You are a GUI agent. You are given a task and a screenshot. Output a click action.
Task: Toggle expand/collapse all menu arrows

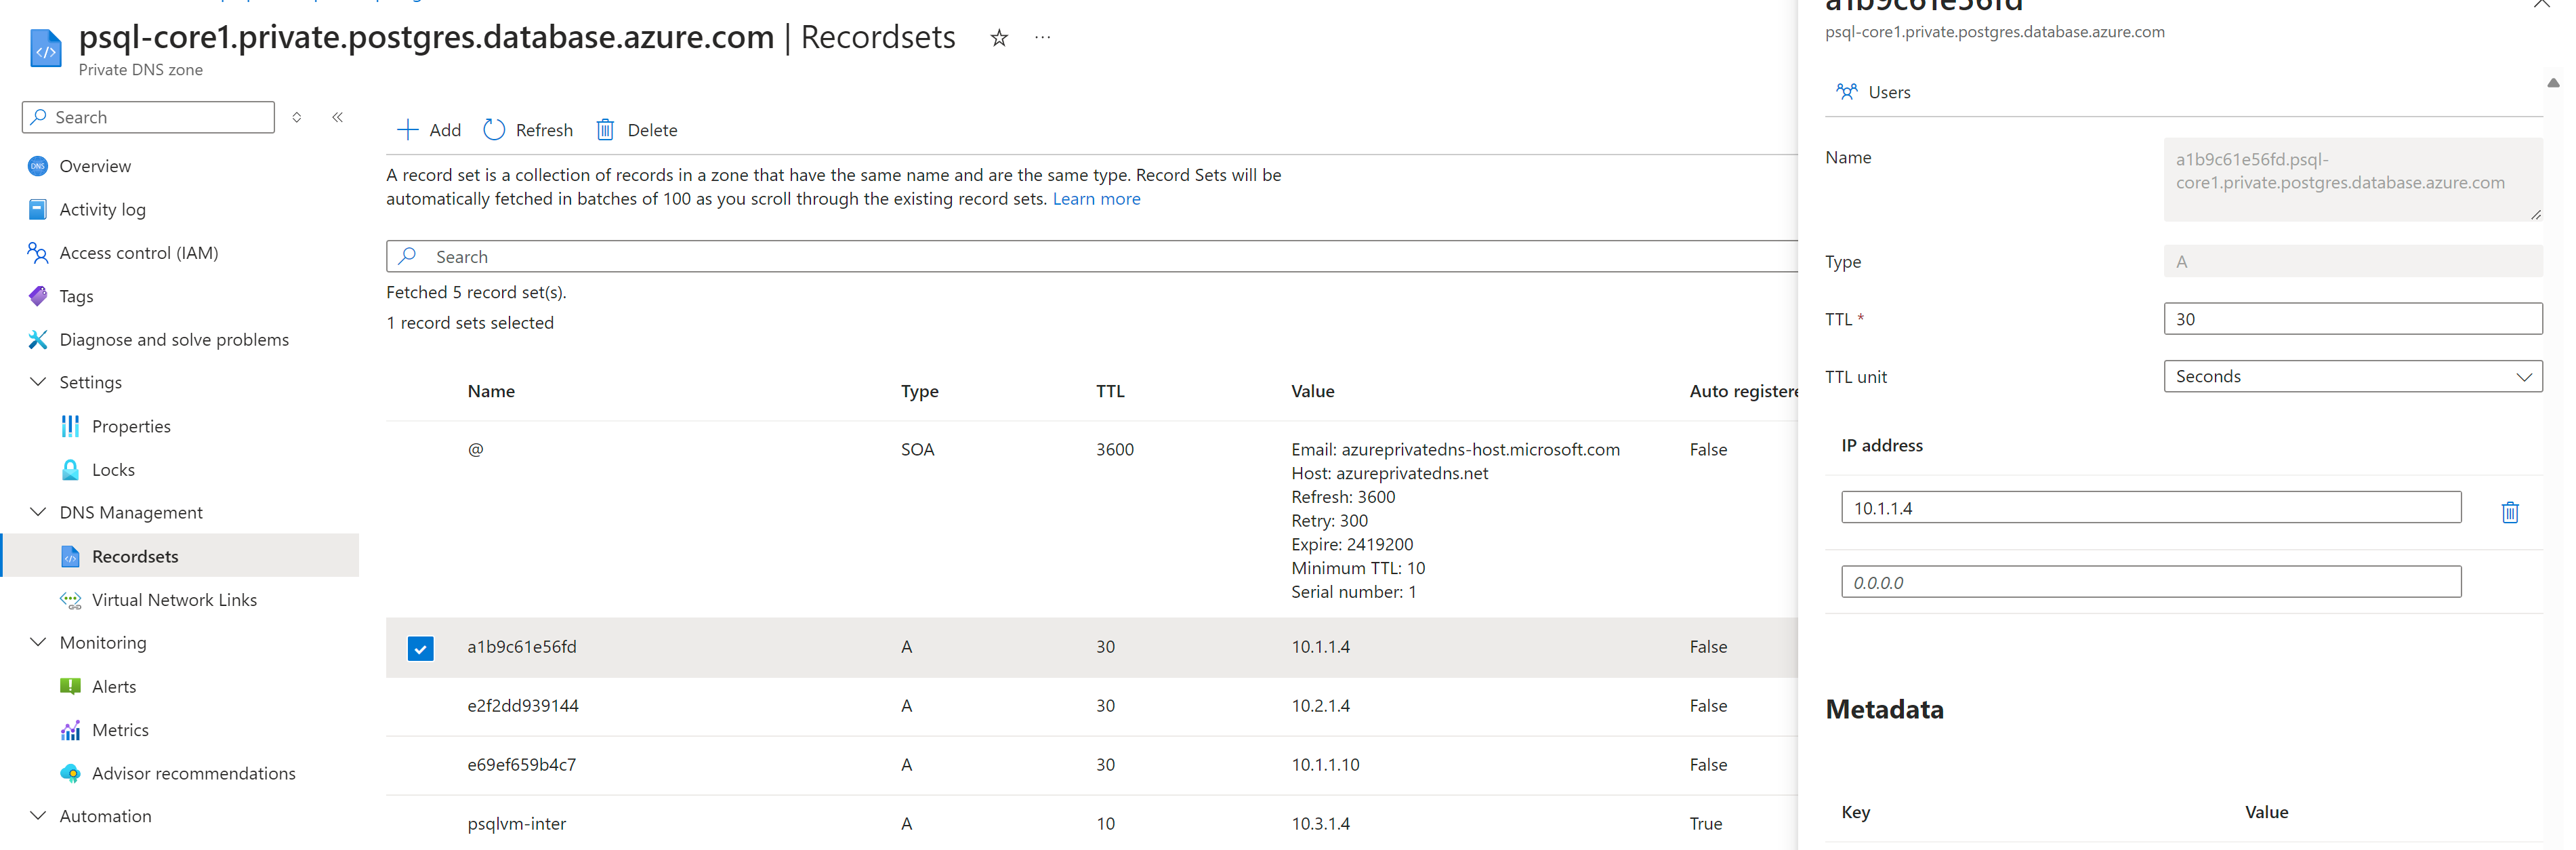(297, 117)
